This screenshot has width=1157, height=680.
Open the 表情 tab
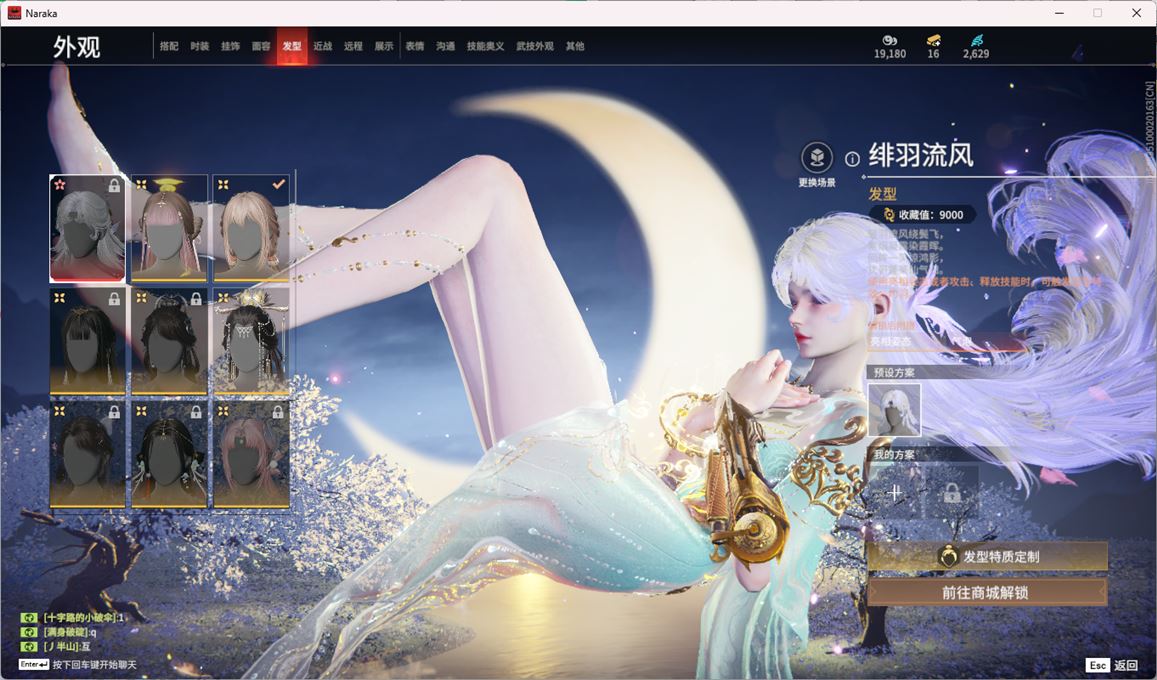[x=415, y=46]
